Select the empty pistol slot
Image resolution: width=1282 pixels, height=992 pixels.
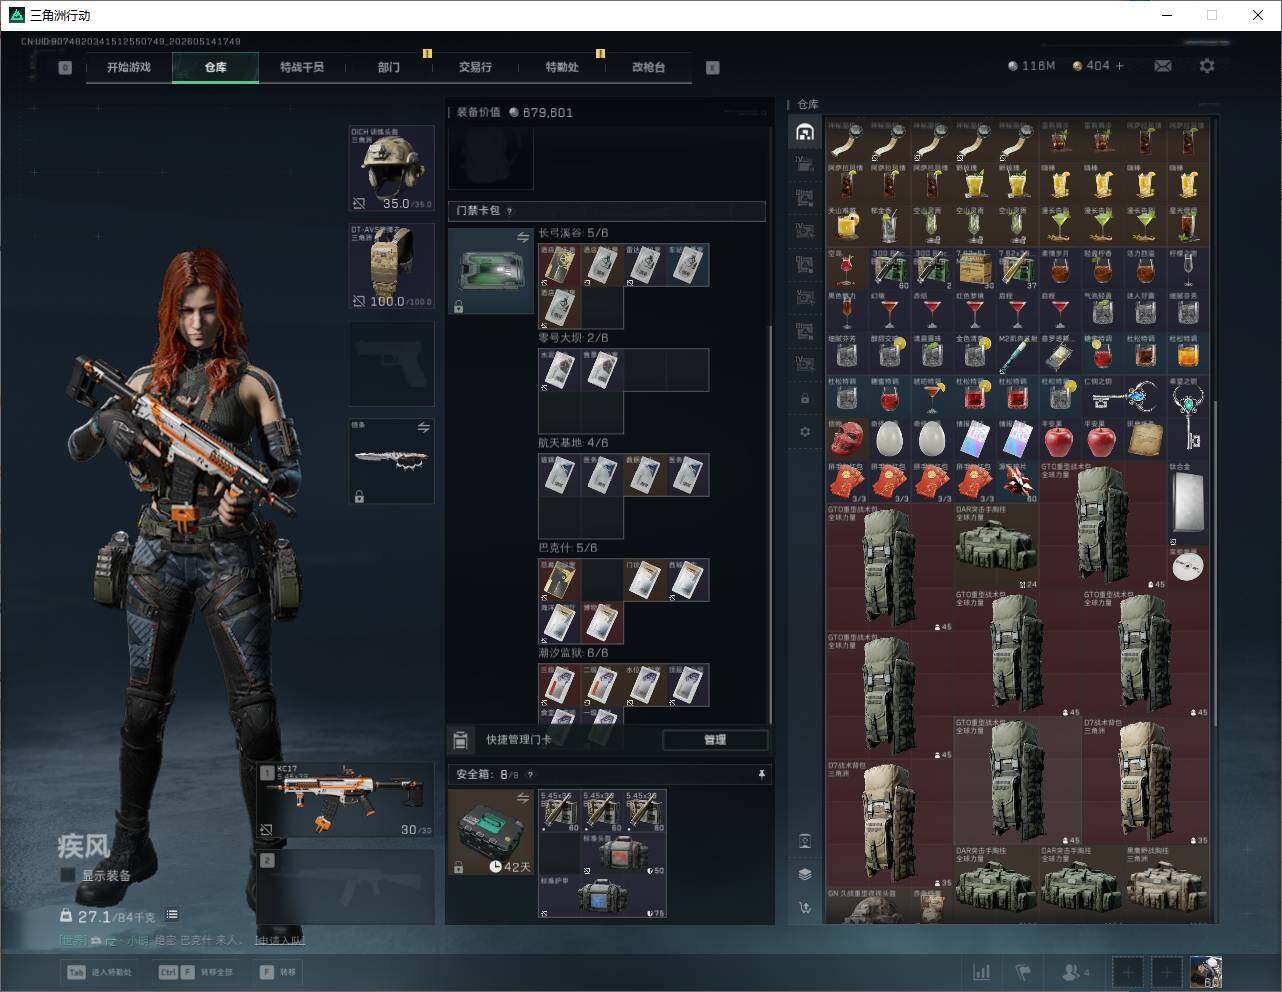(x=391, y=364)
